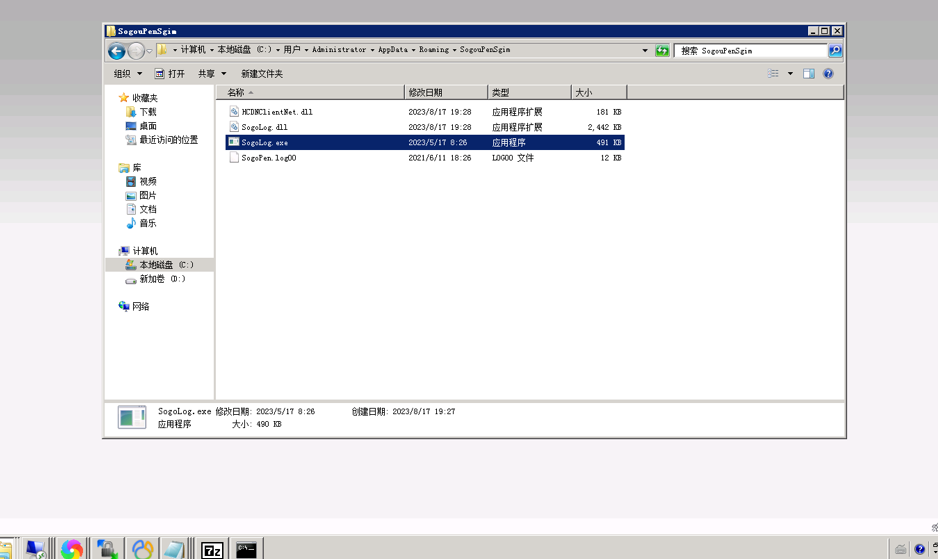Expand the address bar history dropdown
The width and height of the screenshot is (938, 559).
[645, 50]
